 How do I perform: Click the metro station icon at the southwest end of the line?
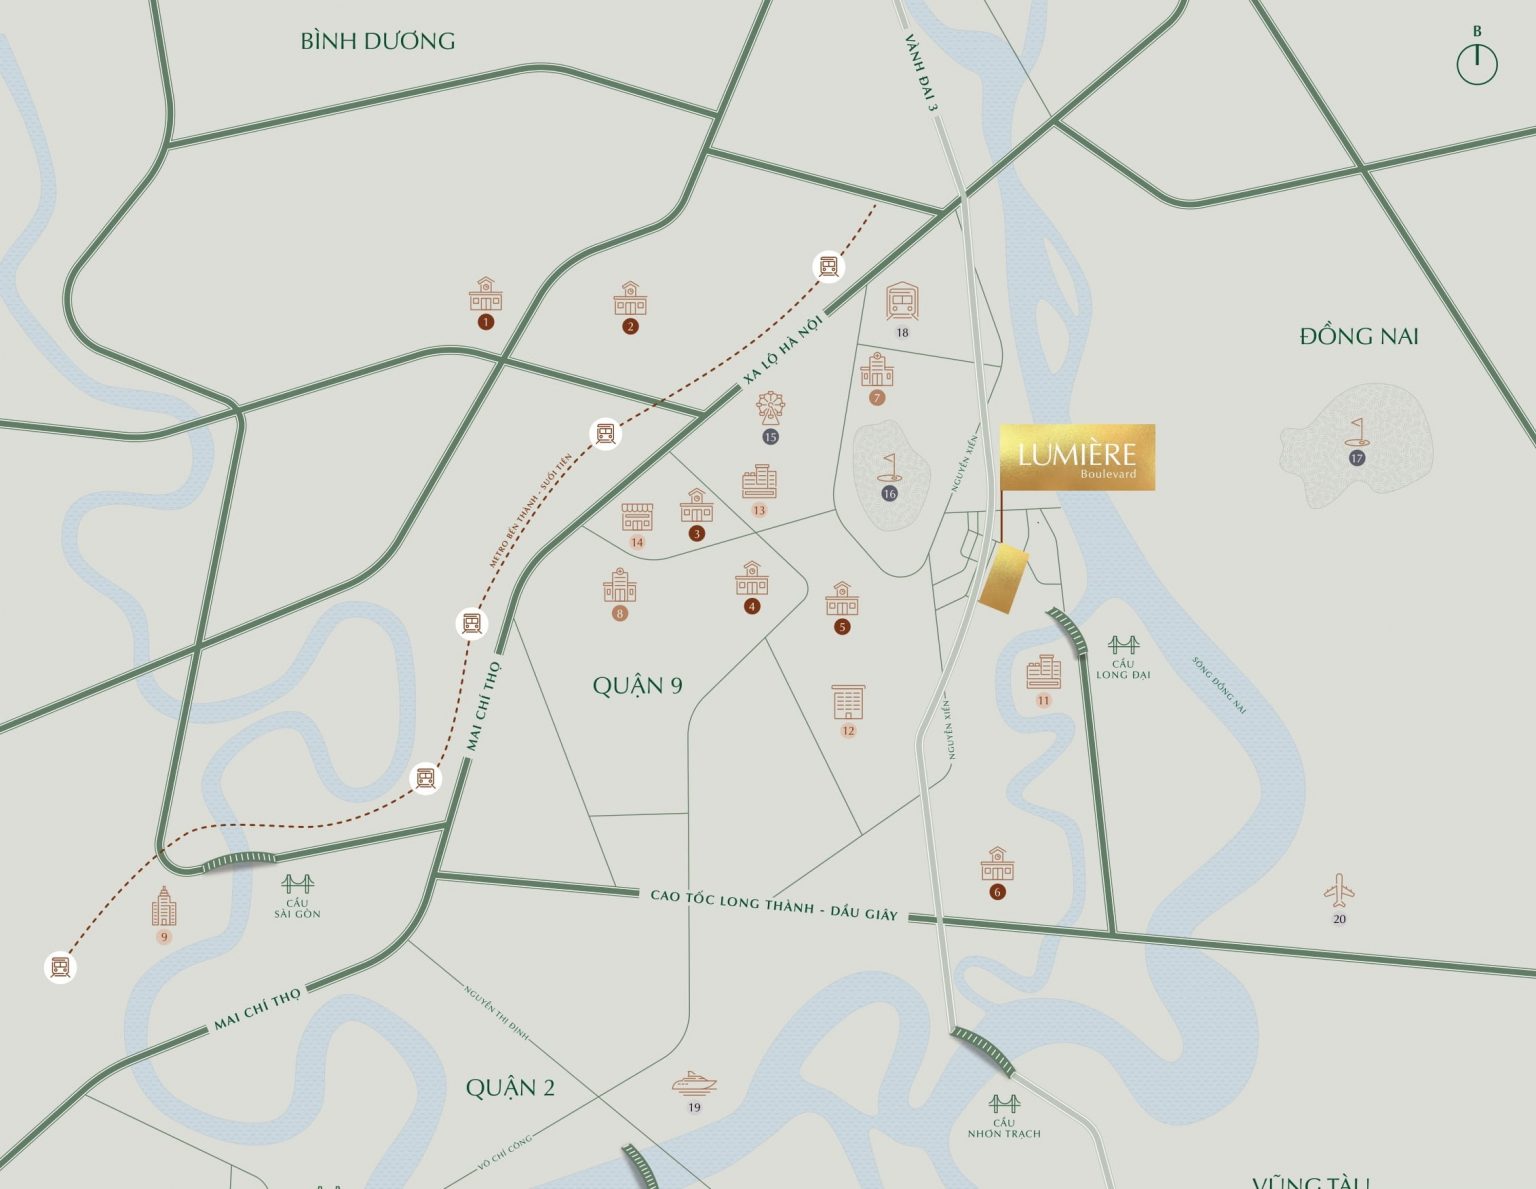(60, 967)
